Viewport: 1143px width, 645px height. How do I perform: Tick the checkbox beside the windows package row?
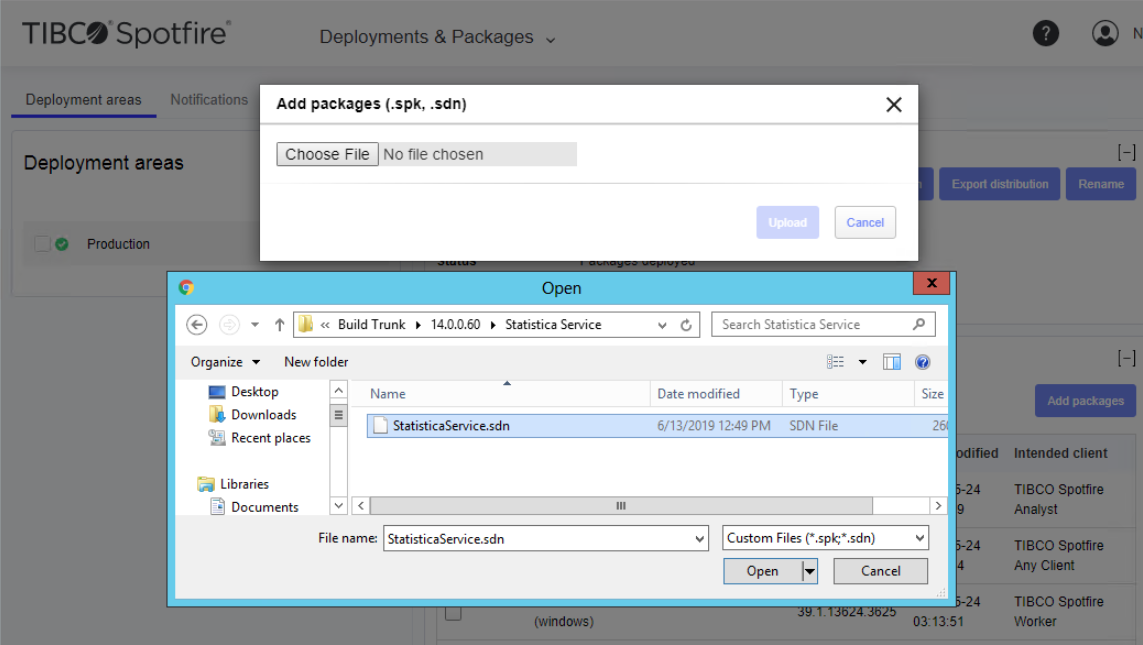point(453,612)
